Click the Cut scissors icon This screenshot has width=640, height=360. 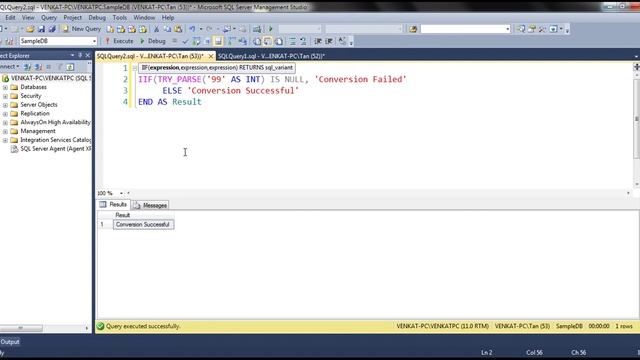156,29
